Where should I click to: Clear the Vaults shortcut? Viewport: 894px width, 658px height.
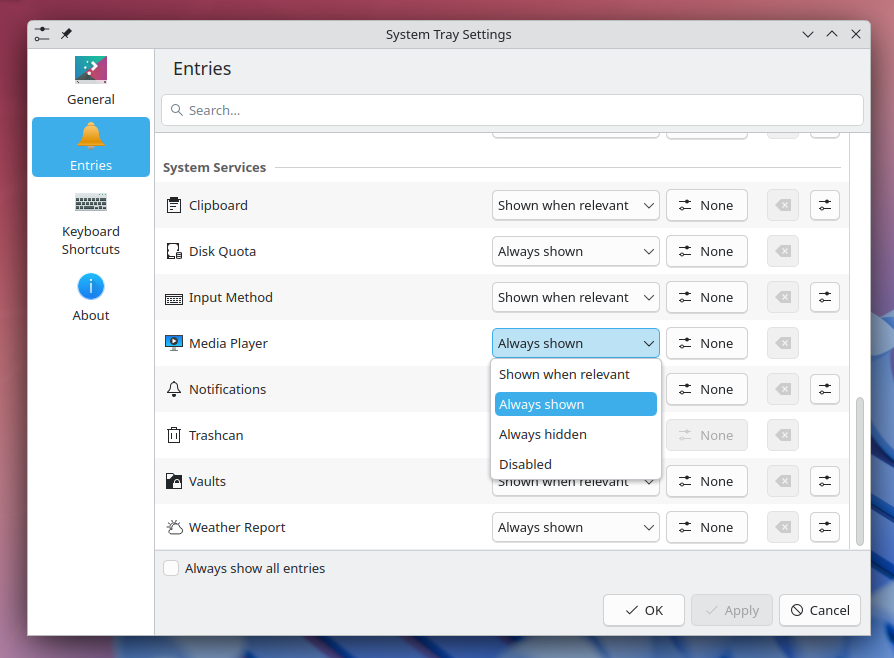[x=783, y=481]
